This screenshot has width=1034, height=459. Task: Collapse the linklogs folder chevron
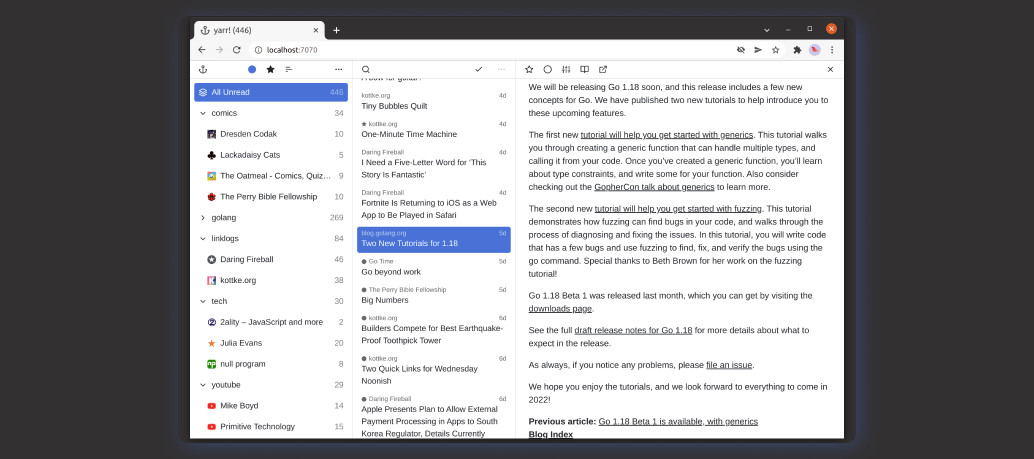point(203,239)
